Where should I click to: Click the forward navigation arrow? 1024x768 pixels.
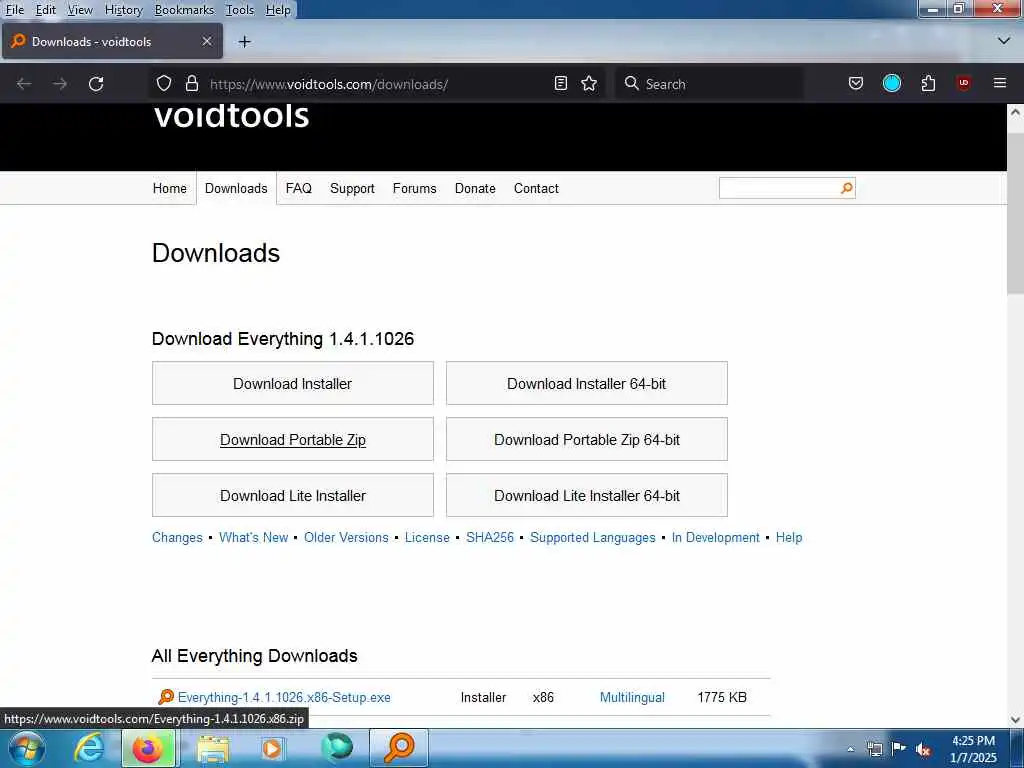59,84
